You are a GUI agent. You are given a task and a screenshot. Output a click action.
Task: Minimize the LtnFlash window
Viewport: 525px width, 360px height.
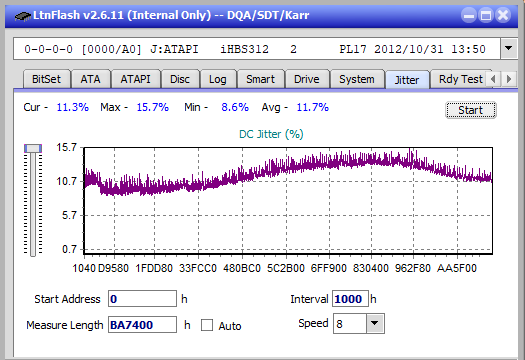click(469, 15)
